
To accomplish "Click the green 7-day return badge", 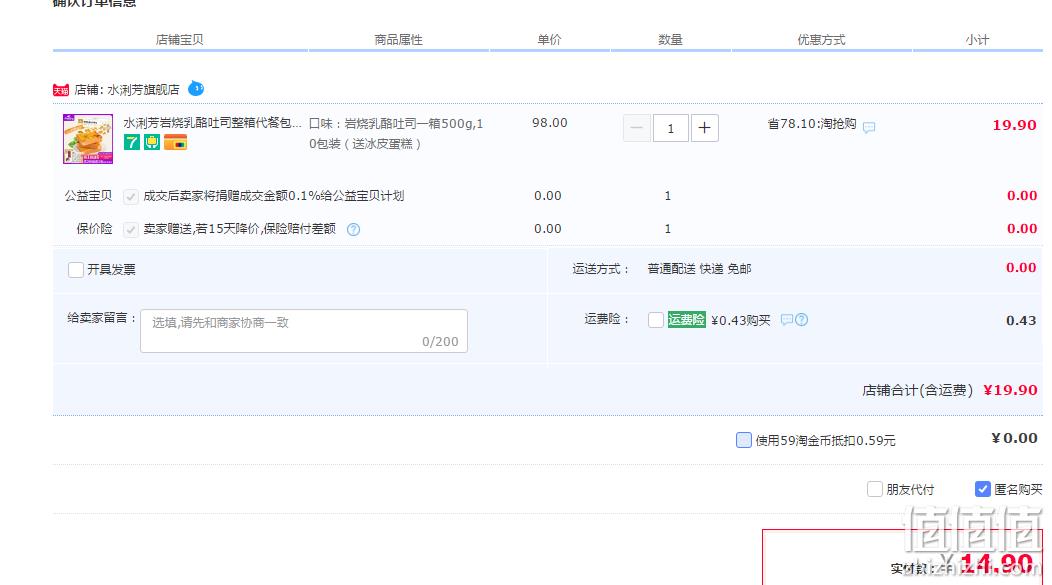I will (x=132, y=142).
